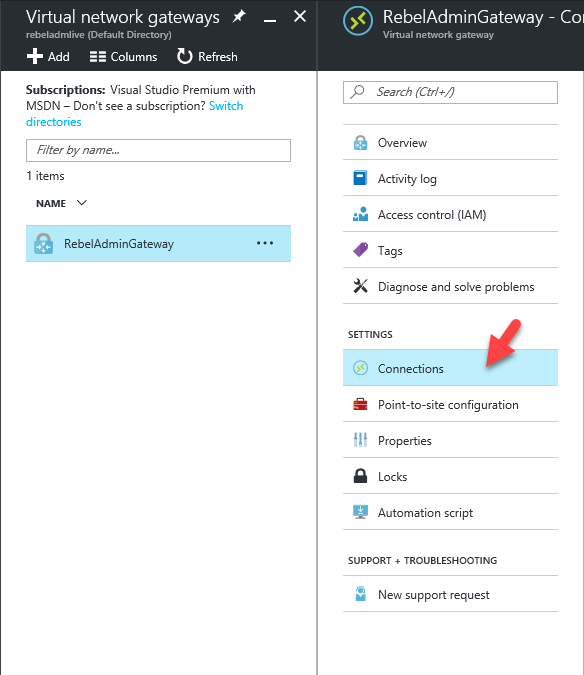Click the SUPPORT + TROUBLESHOOTING heading
584x675 pixels.
[x=422, y=560]
